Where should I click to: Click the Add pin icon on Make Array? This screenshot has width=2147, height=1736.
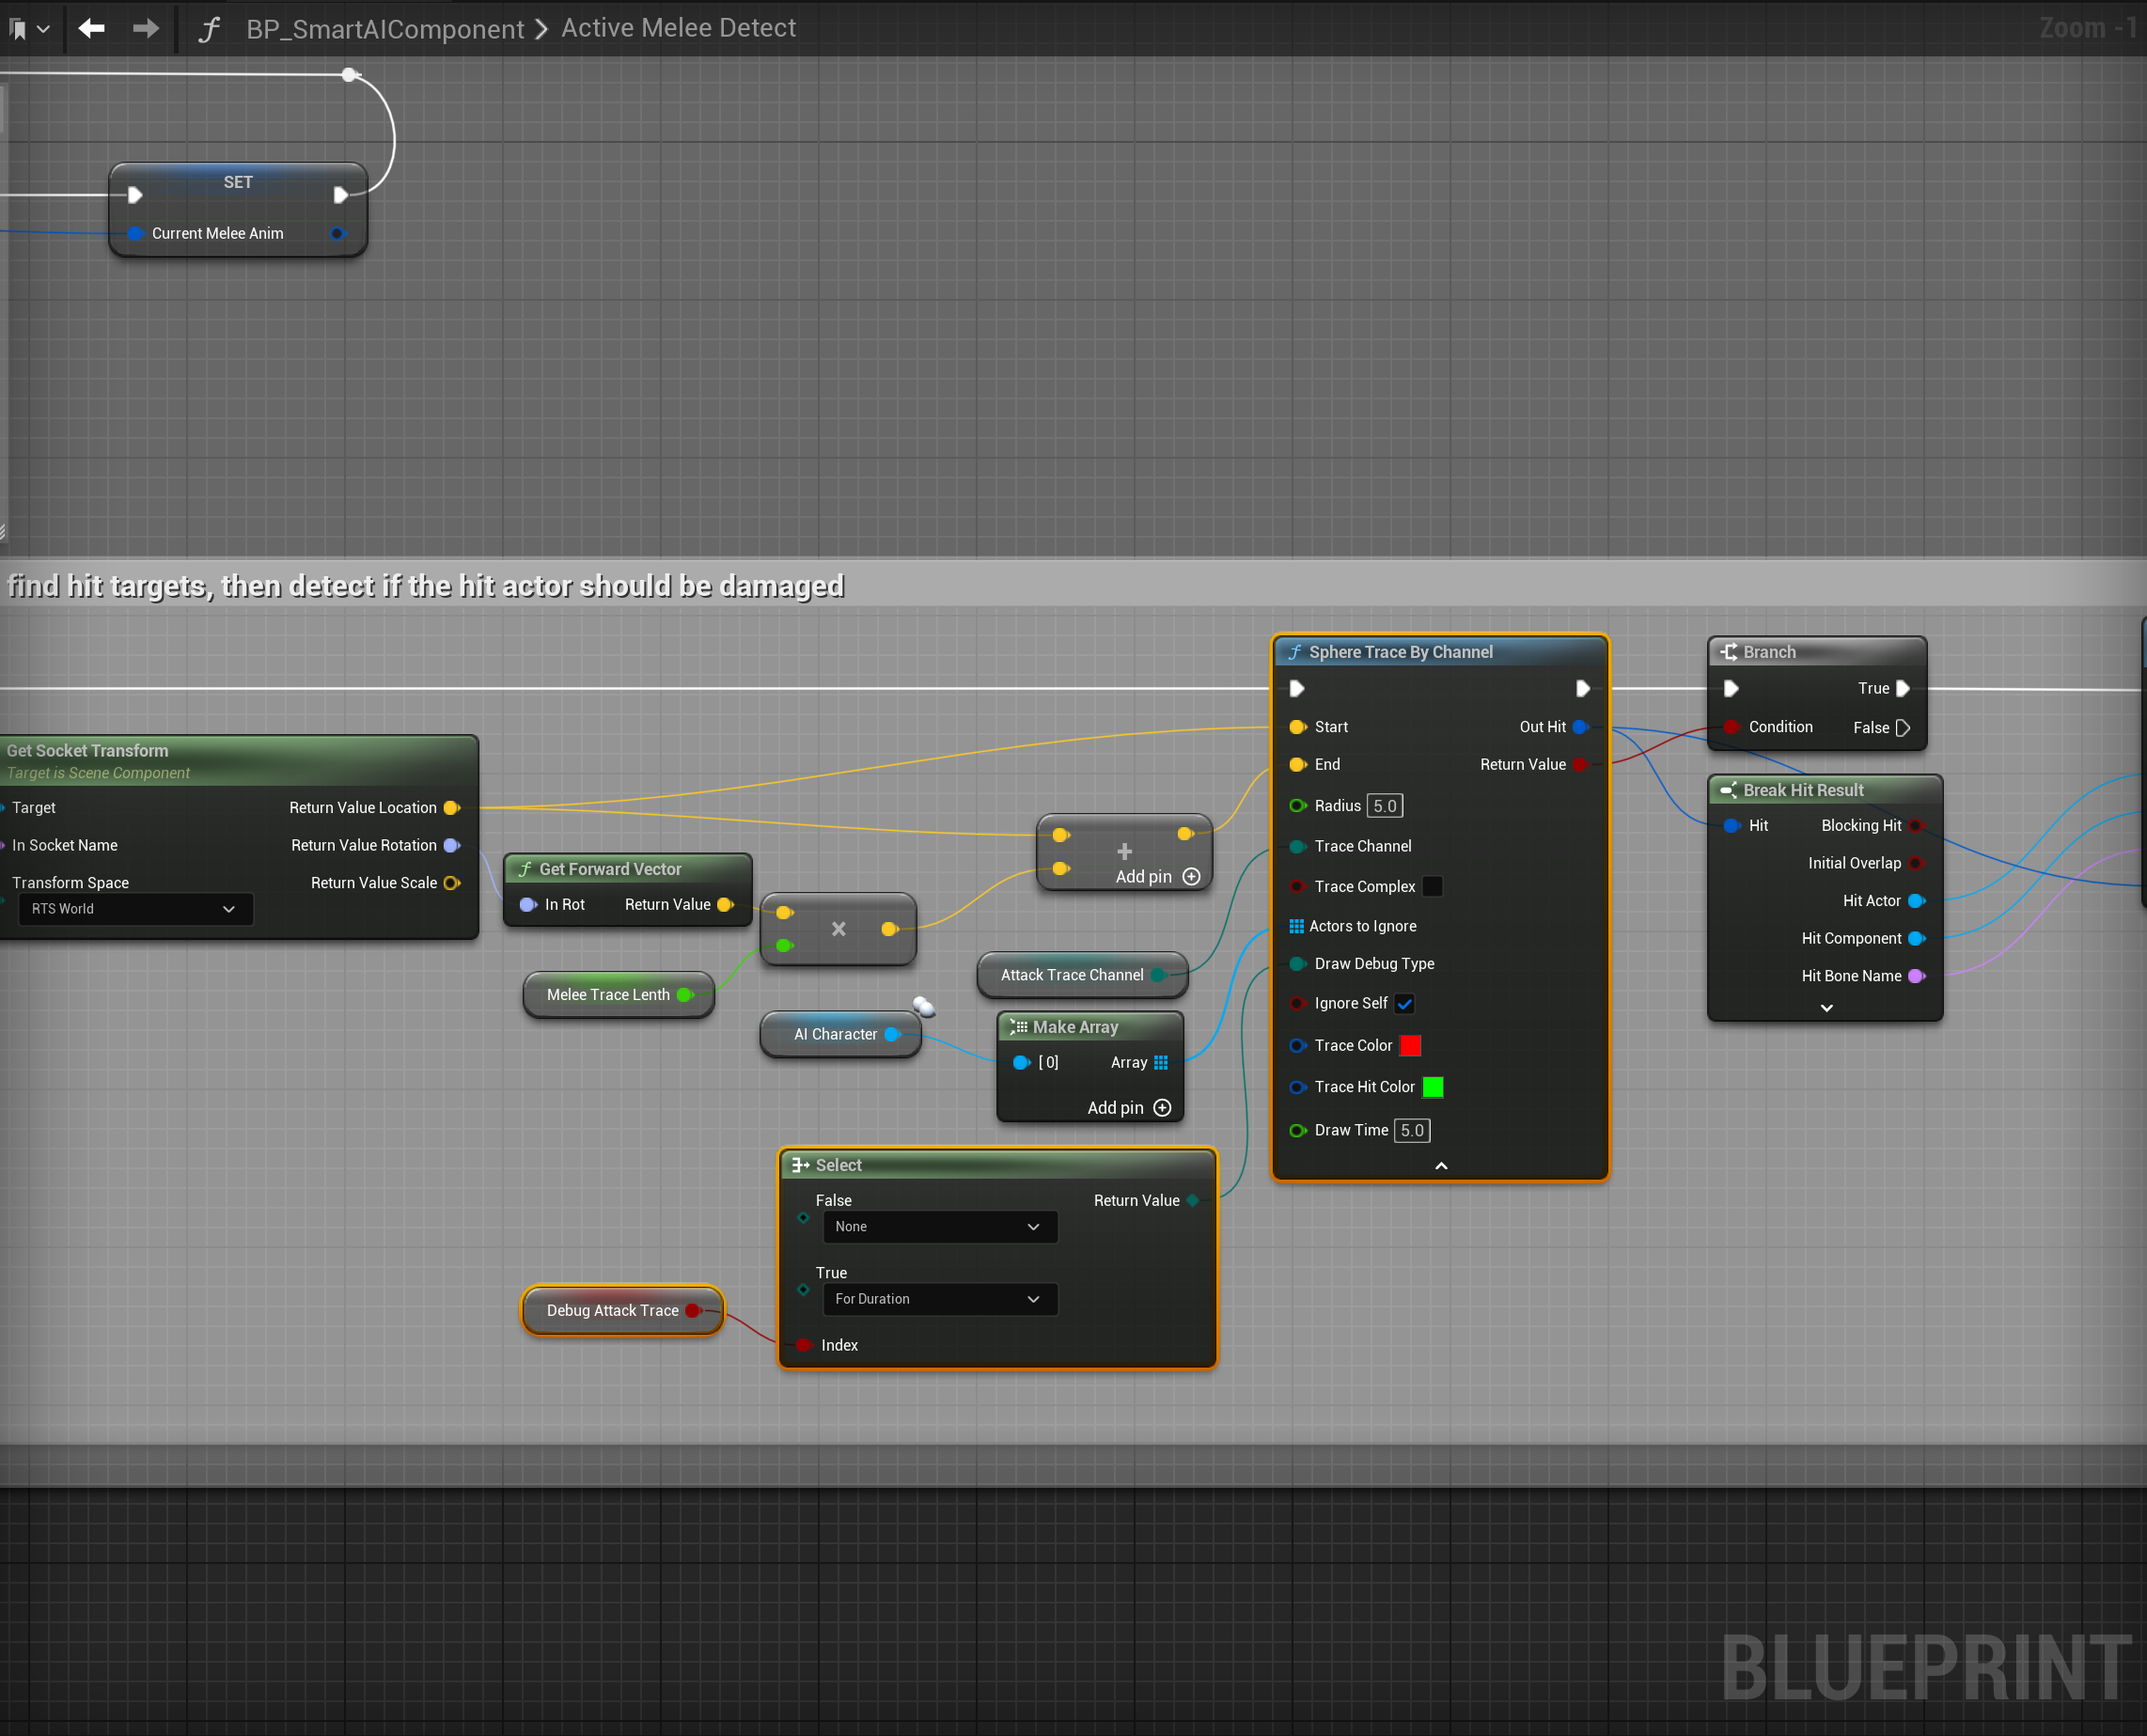(1162, 1107)
